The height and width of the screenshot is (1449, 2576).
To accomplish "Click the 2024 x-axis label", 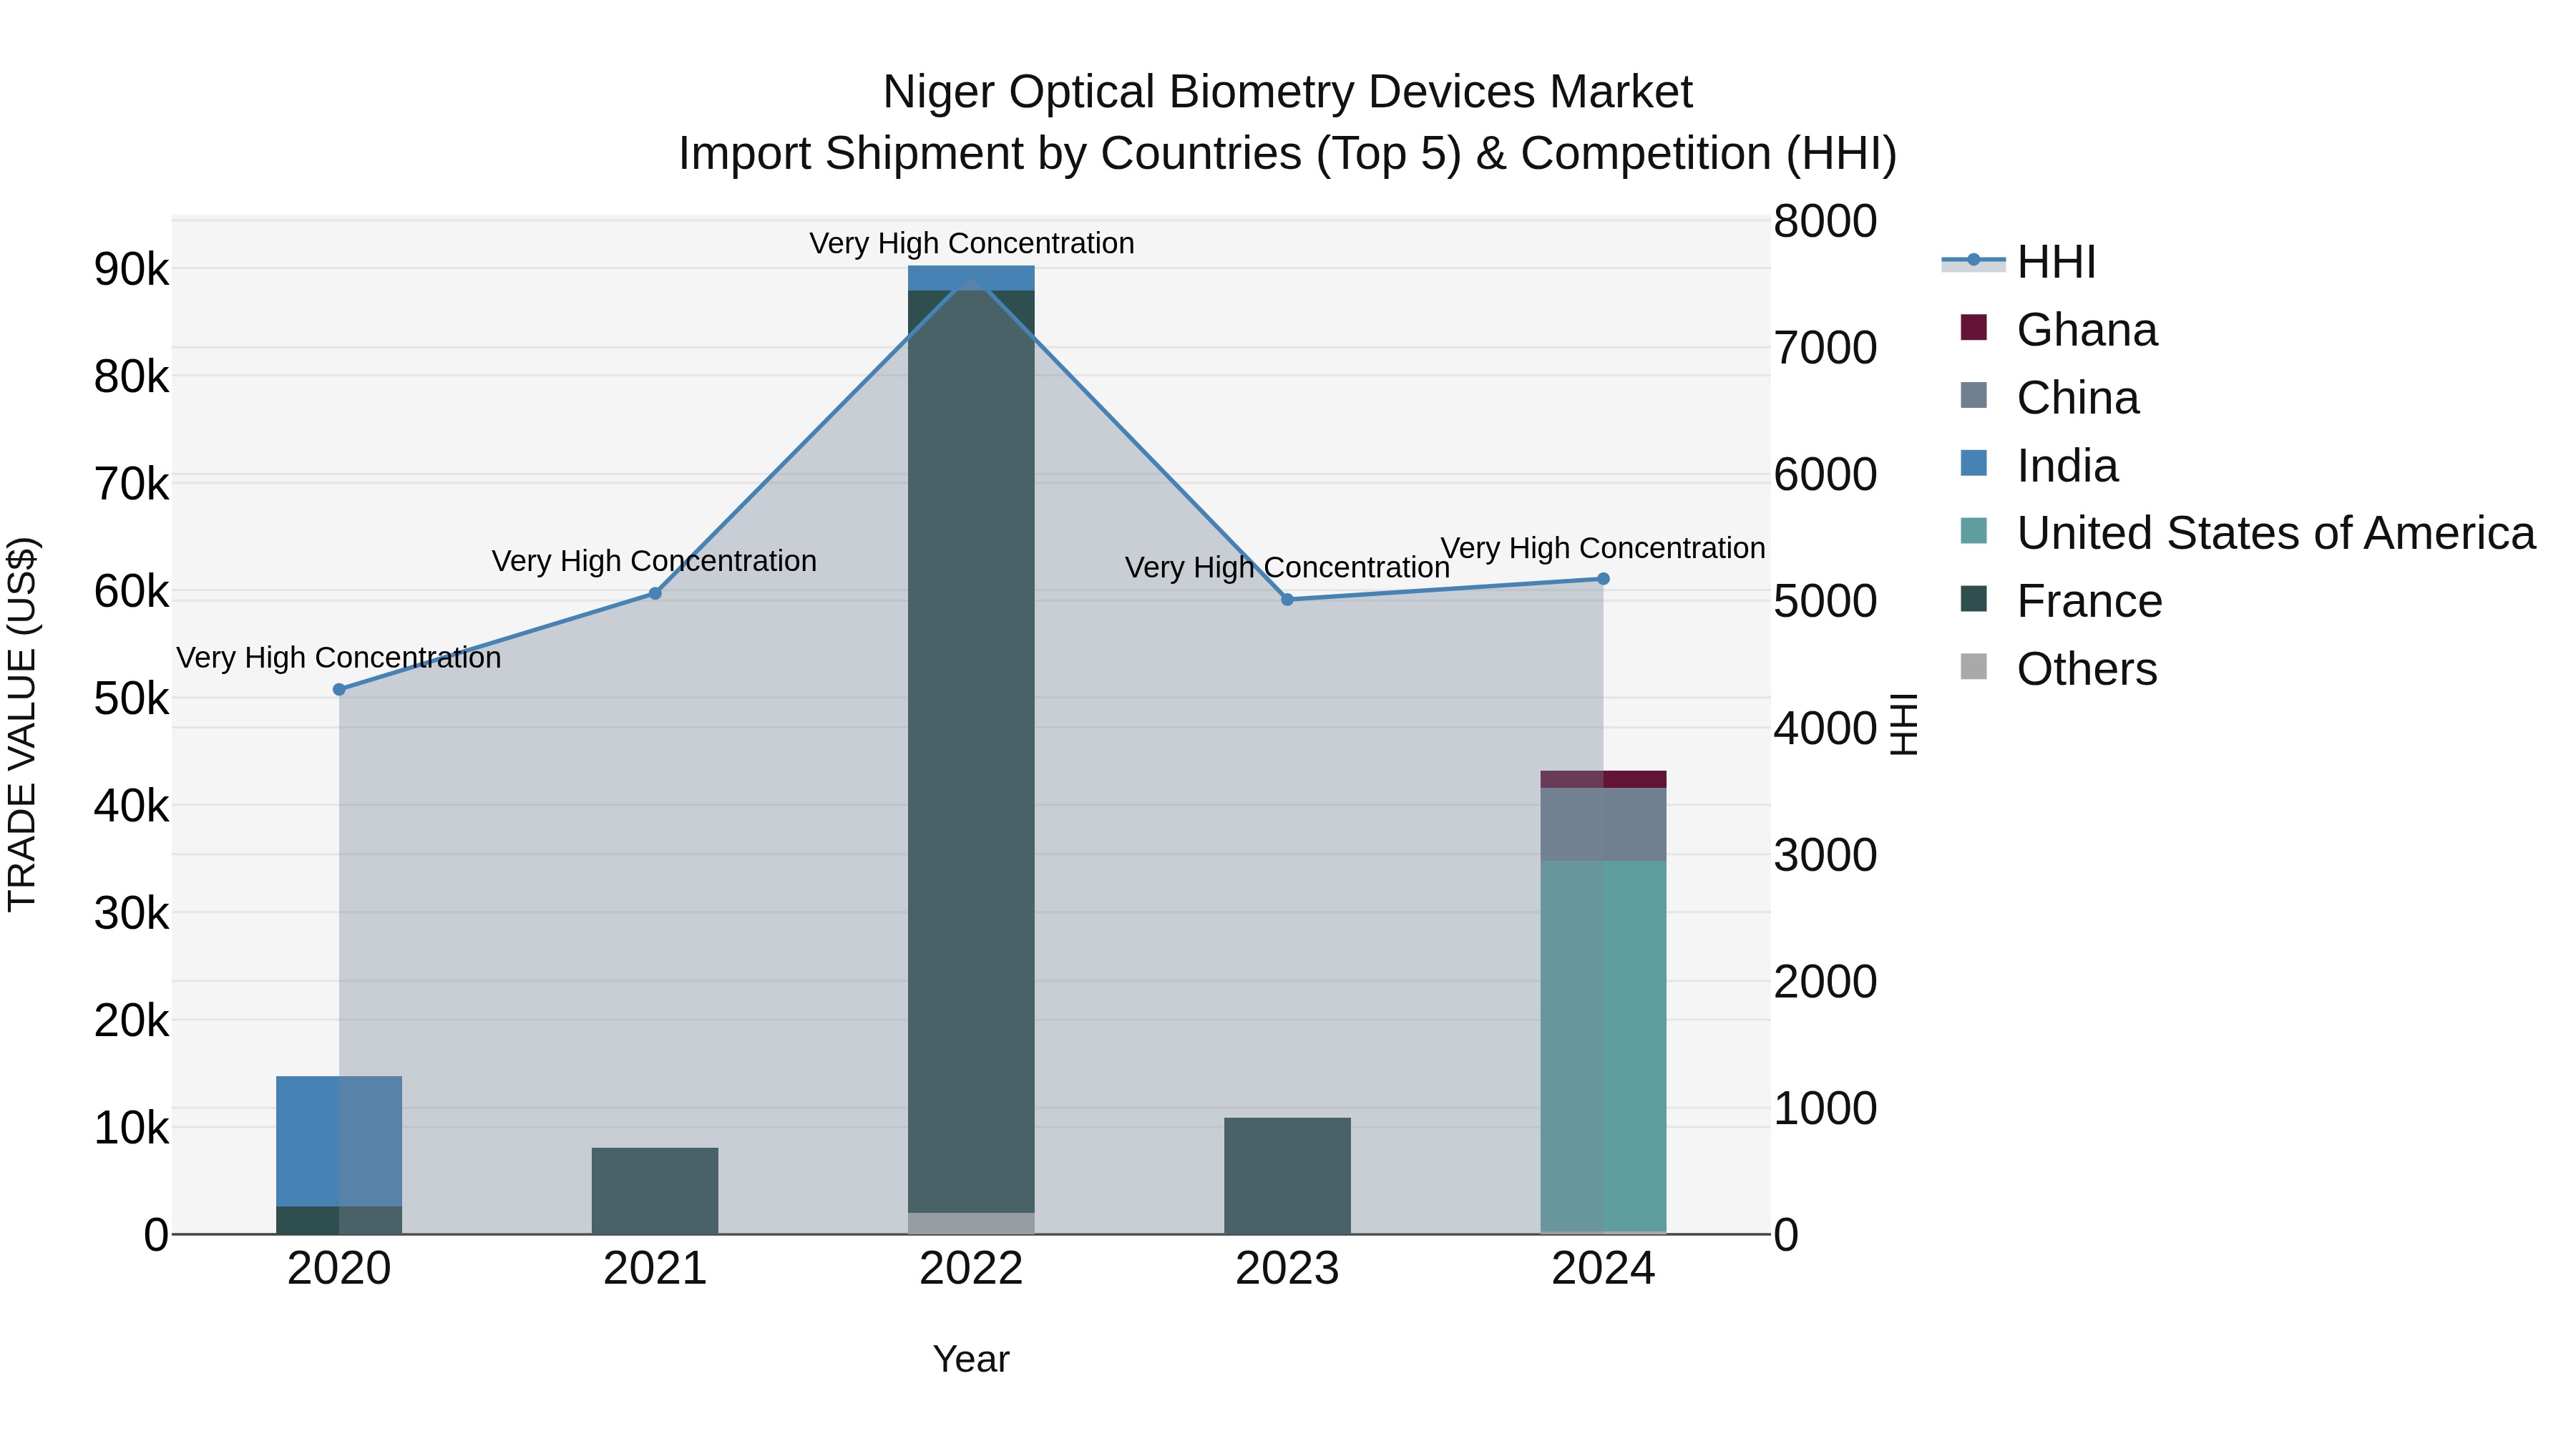I will [1603, 1269].
